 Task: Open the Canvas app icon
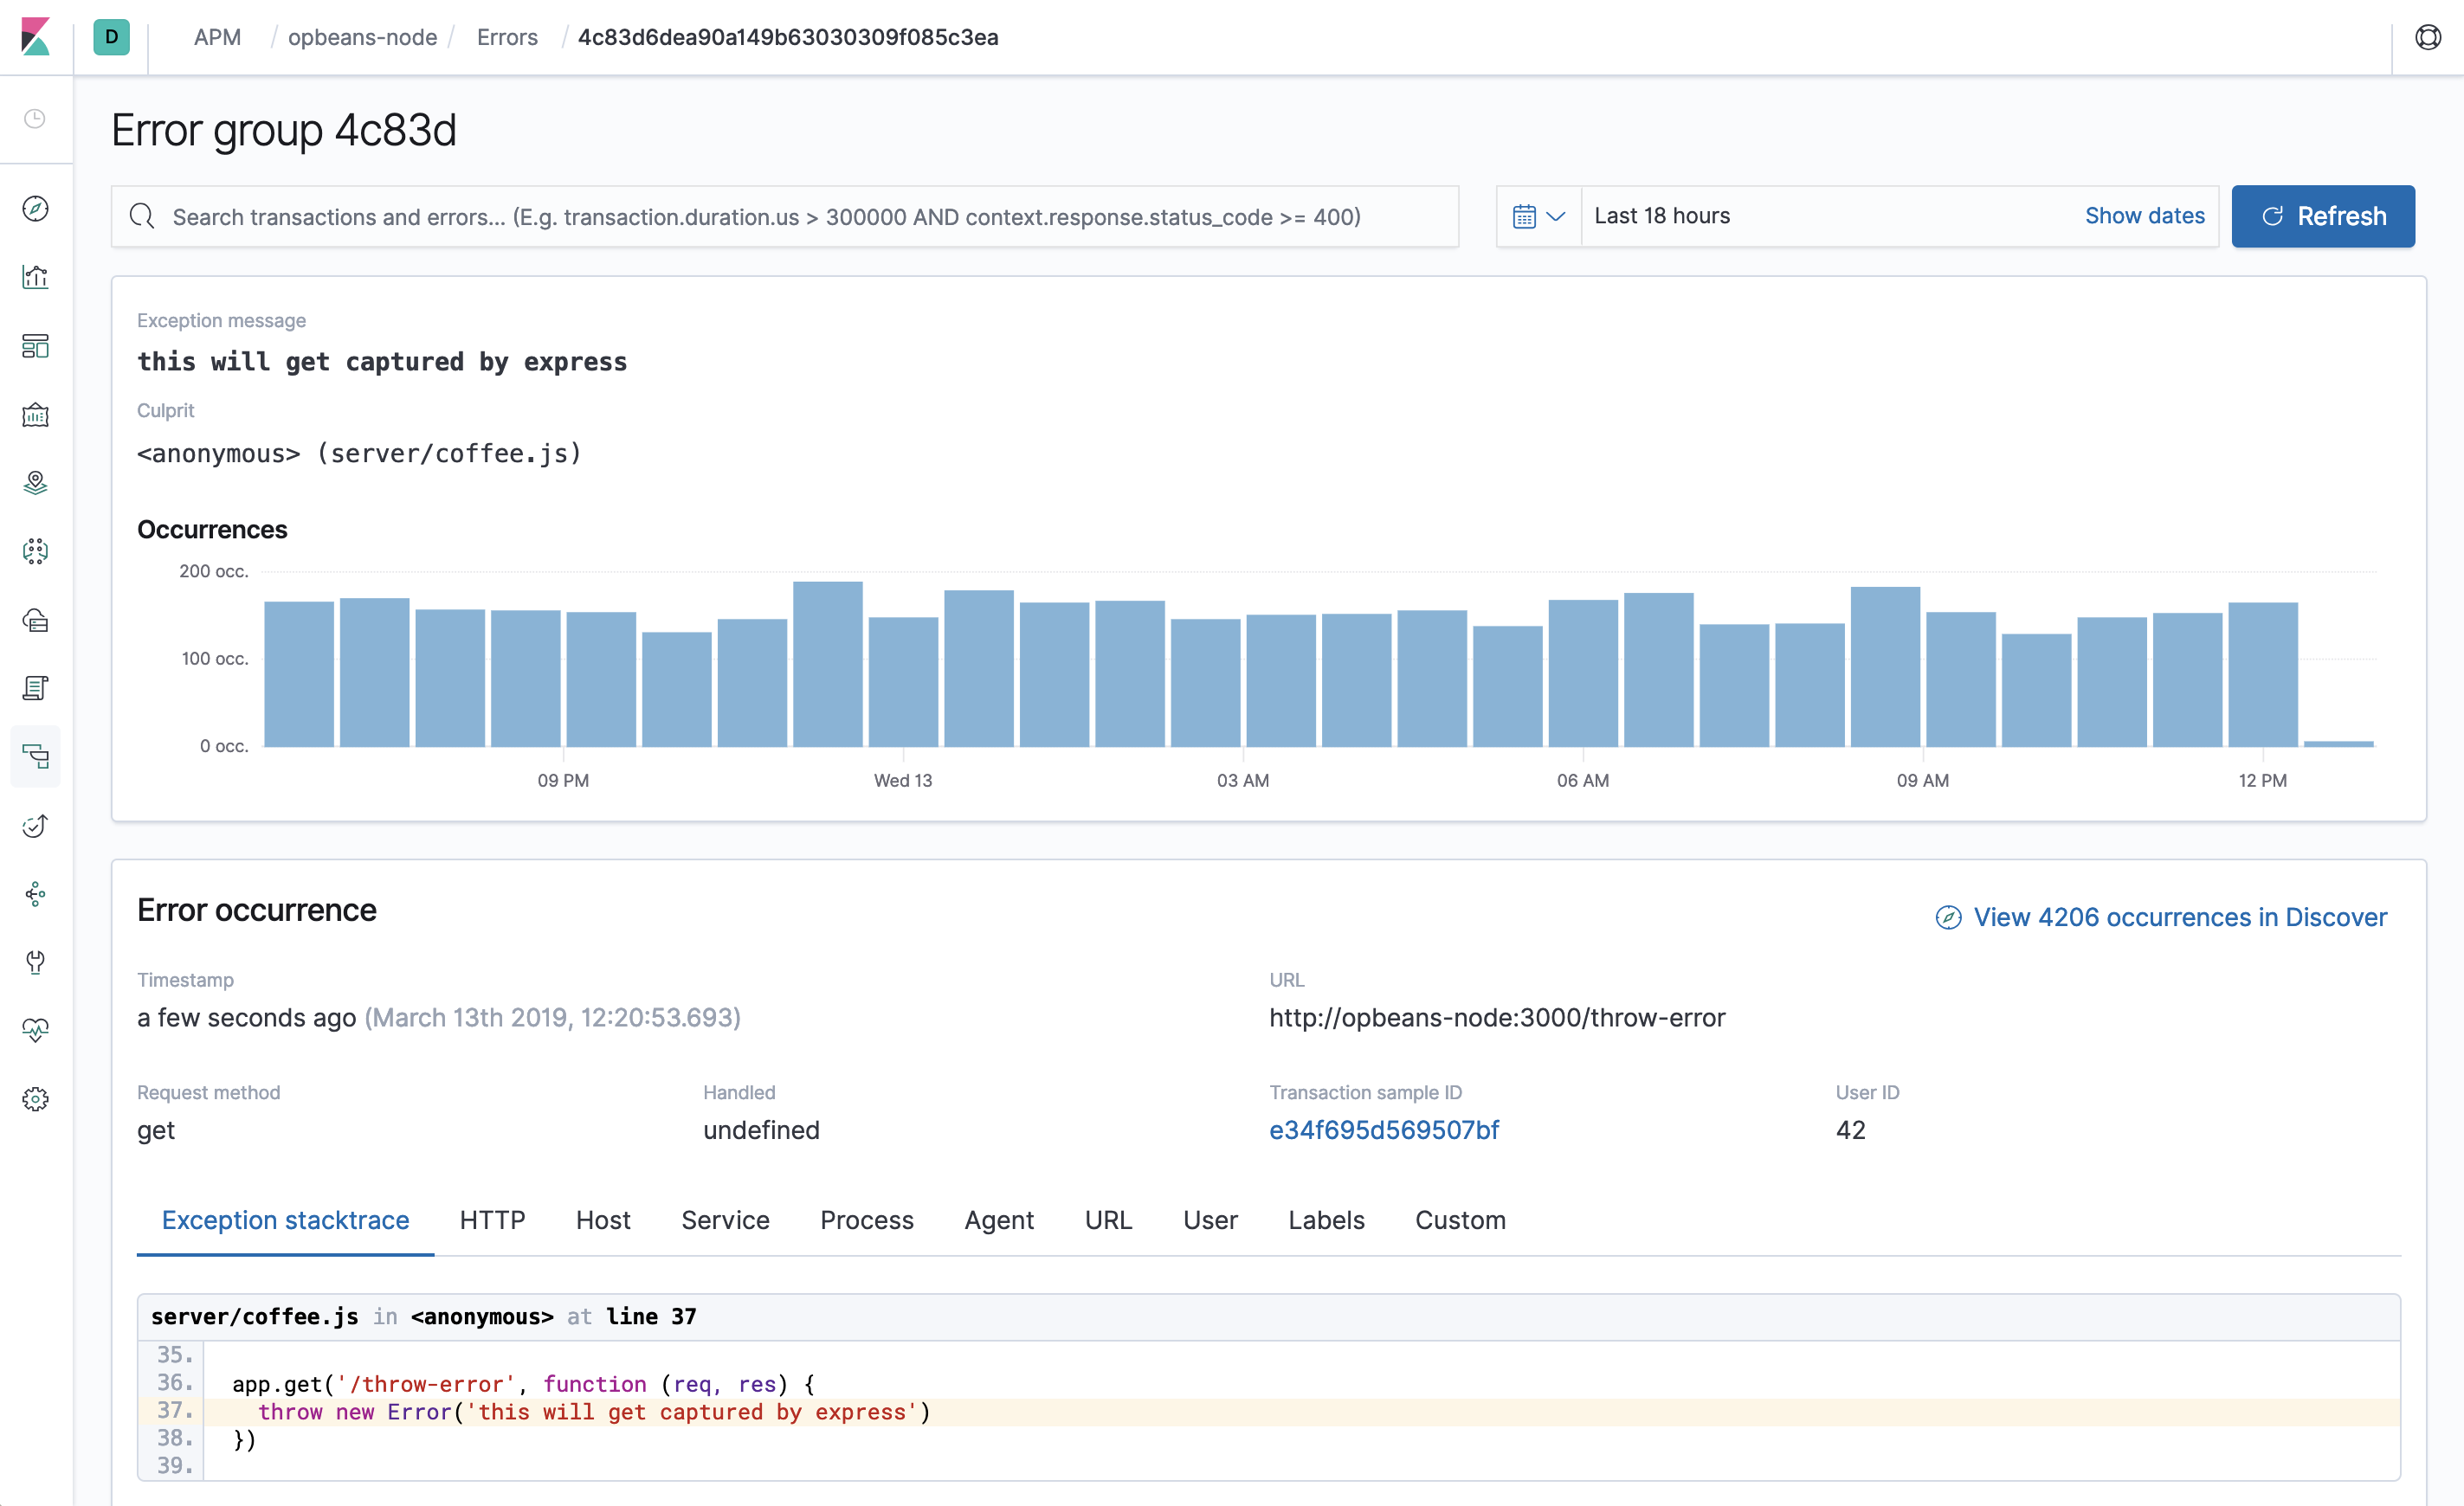(35, 416)
